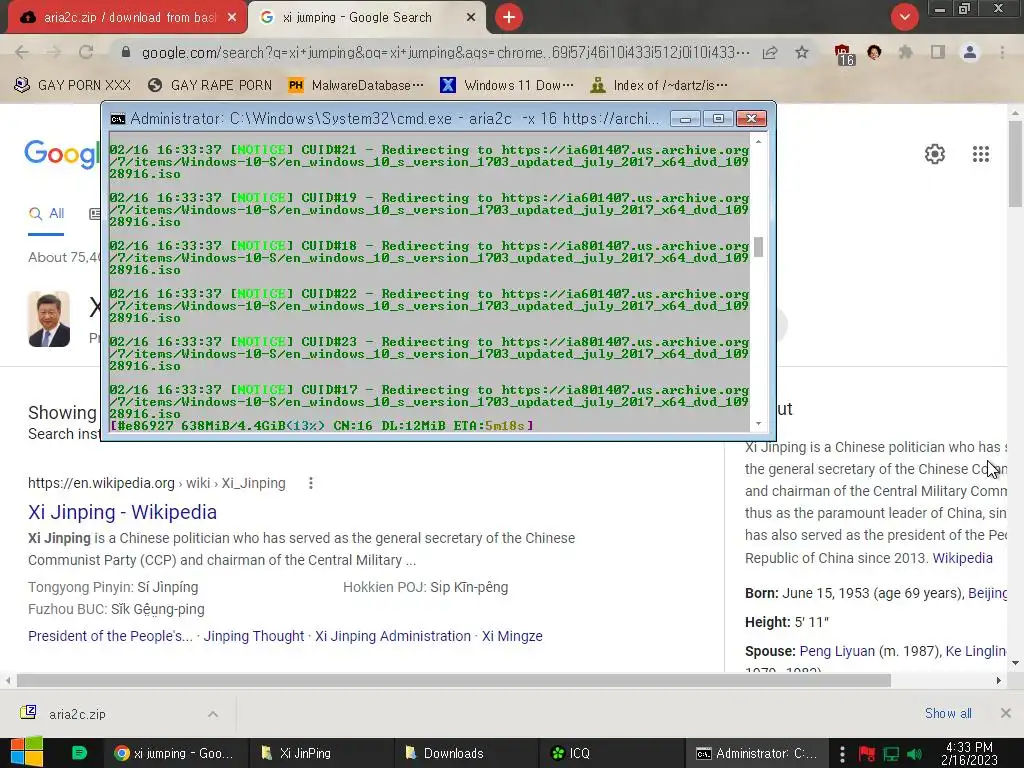Switch to xi jumping Google Search tab

pos(367,18)
